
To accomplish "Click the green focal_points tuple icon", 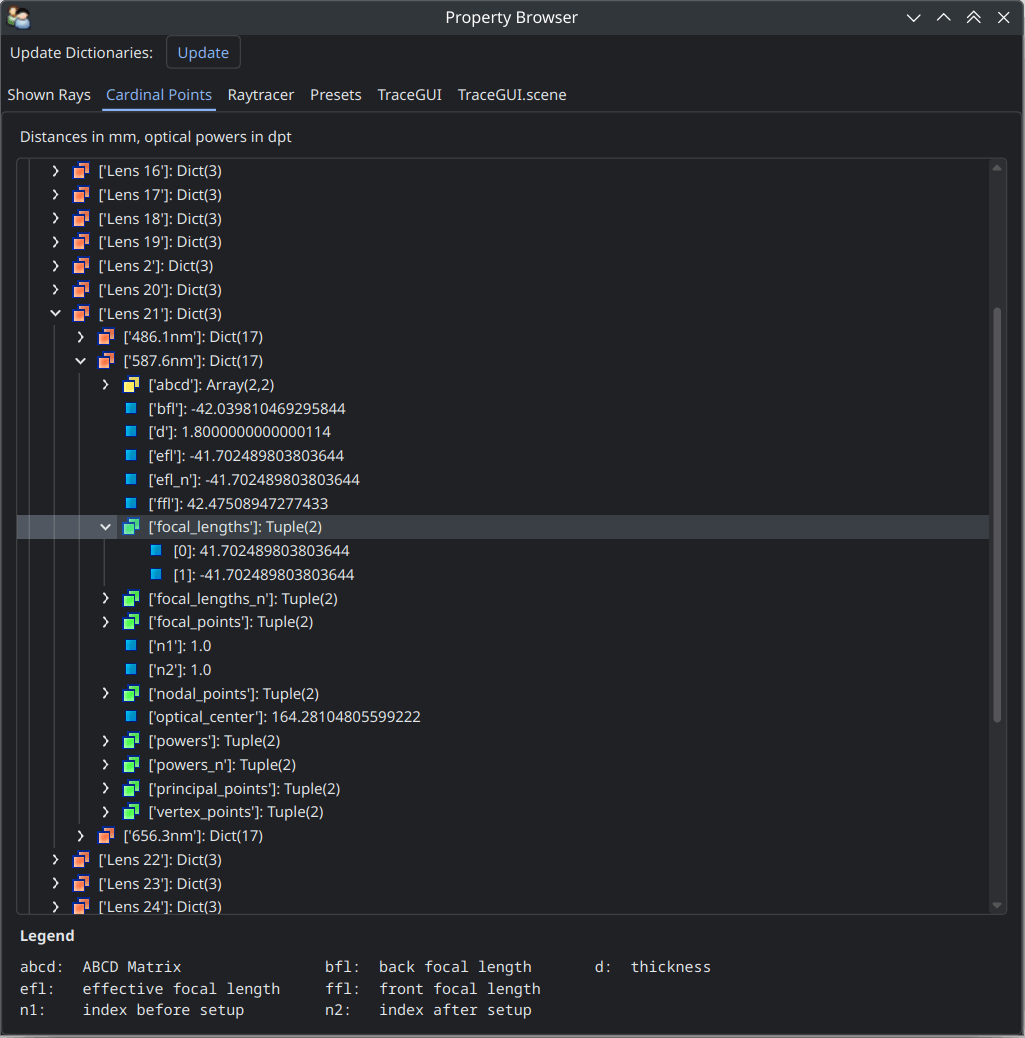I will click(131, 622).
